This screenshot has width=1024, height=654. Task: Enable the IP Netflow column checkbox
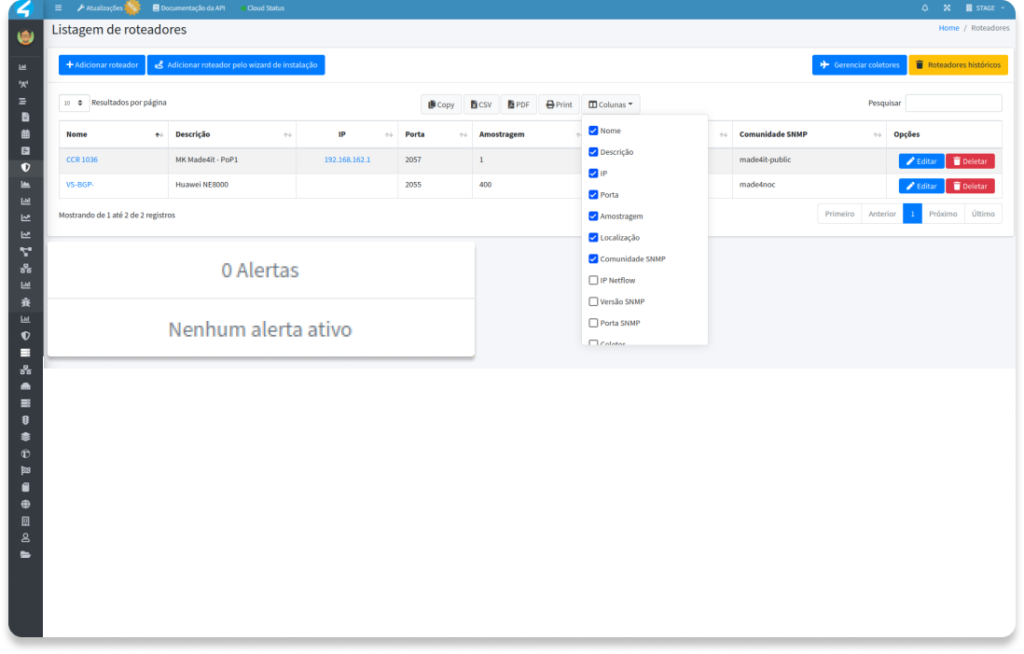(594, 281)
